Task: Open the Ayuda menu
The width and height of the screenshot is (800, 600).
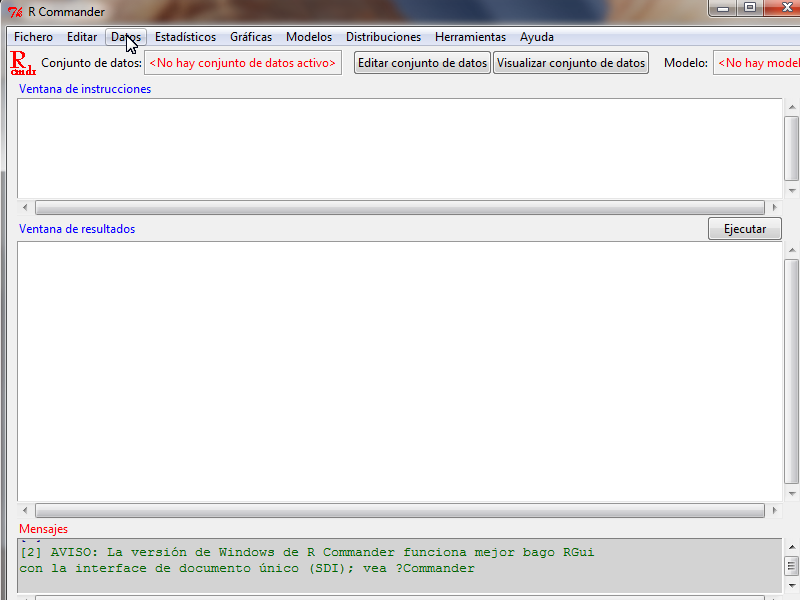Action: (537, 37)
